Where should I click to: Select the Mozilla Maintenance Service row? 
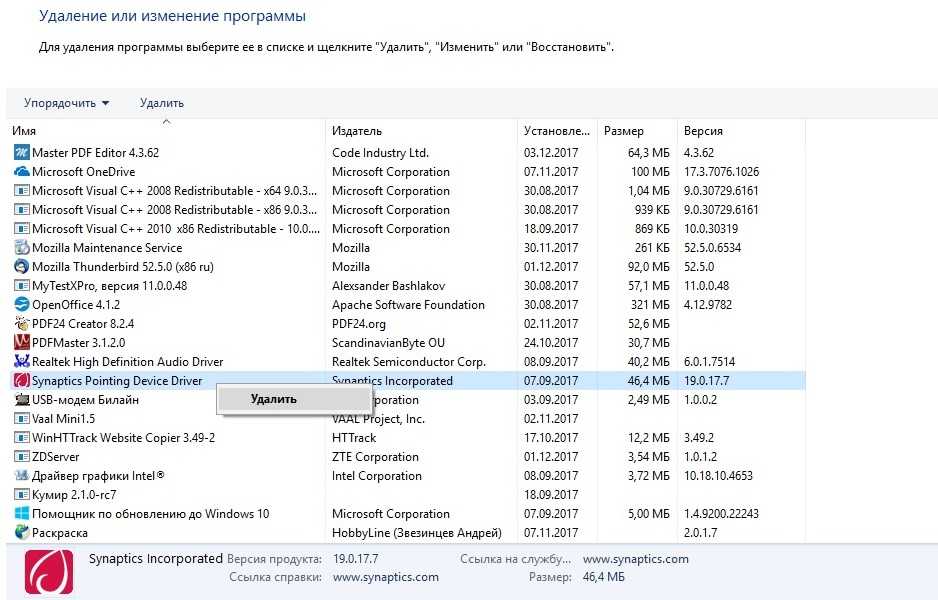[107, 248]
